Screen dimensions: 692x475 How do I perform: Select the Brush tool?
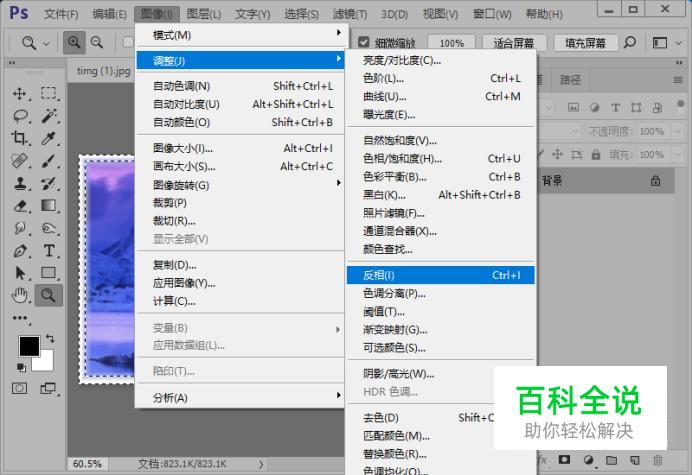pyautogui.click(x=49, y=161)
